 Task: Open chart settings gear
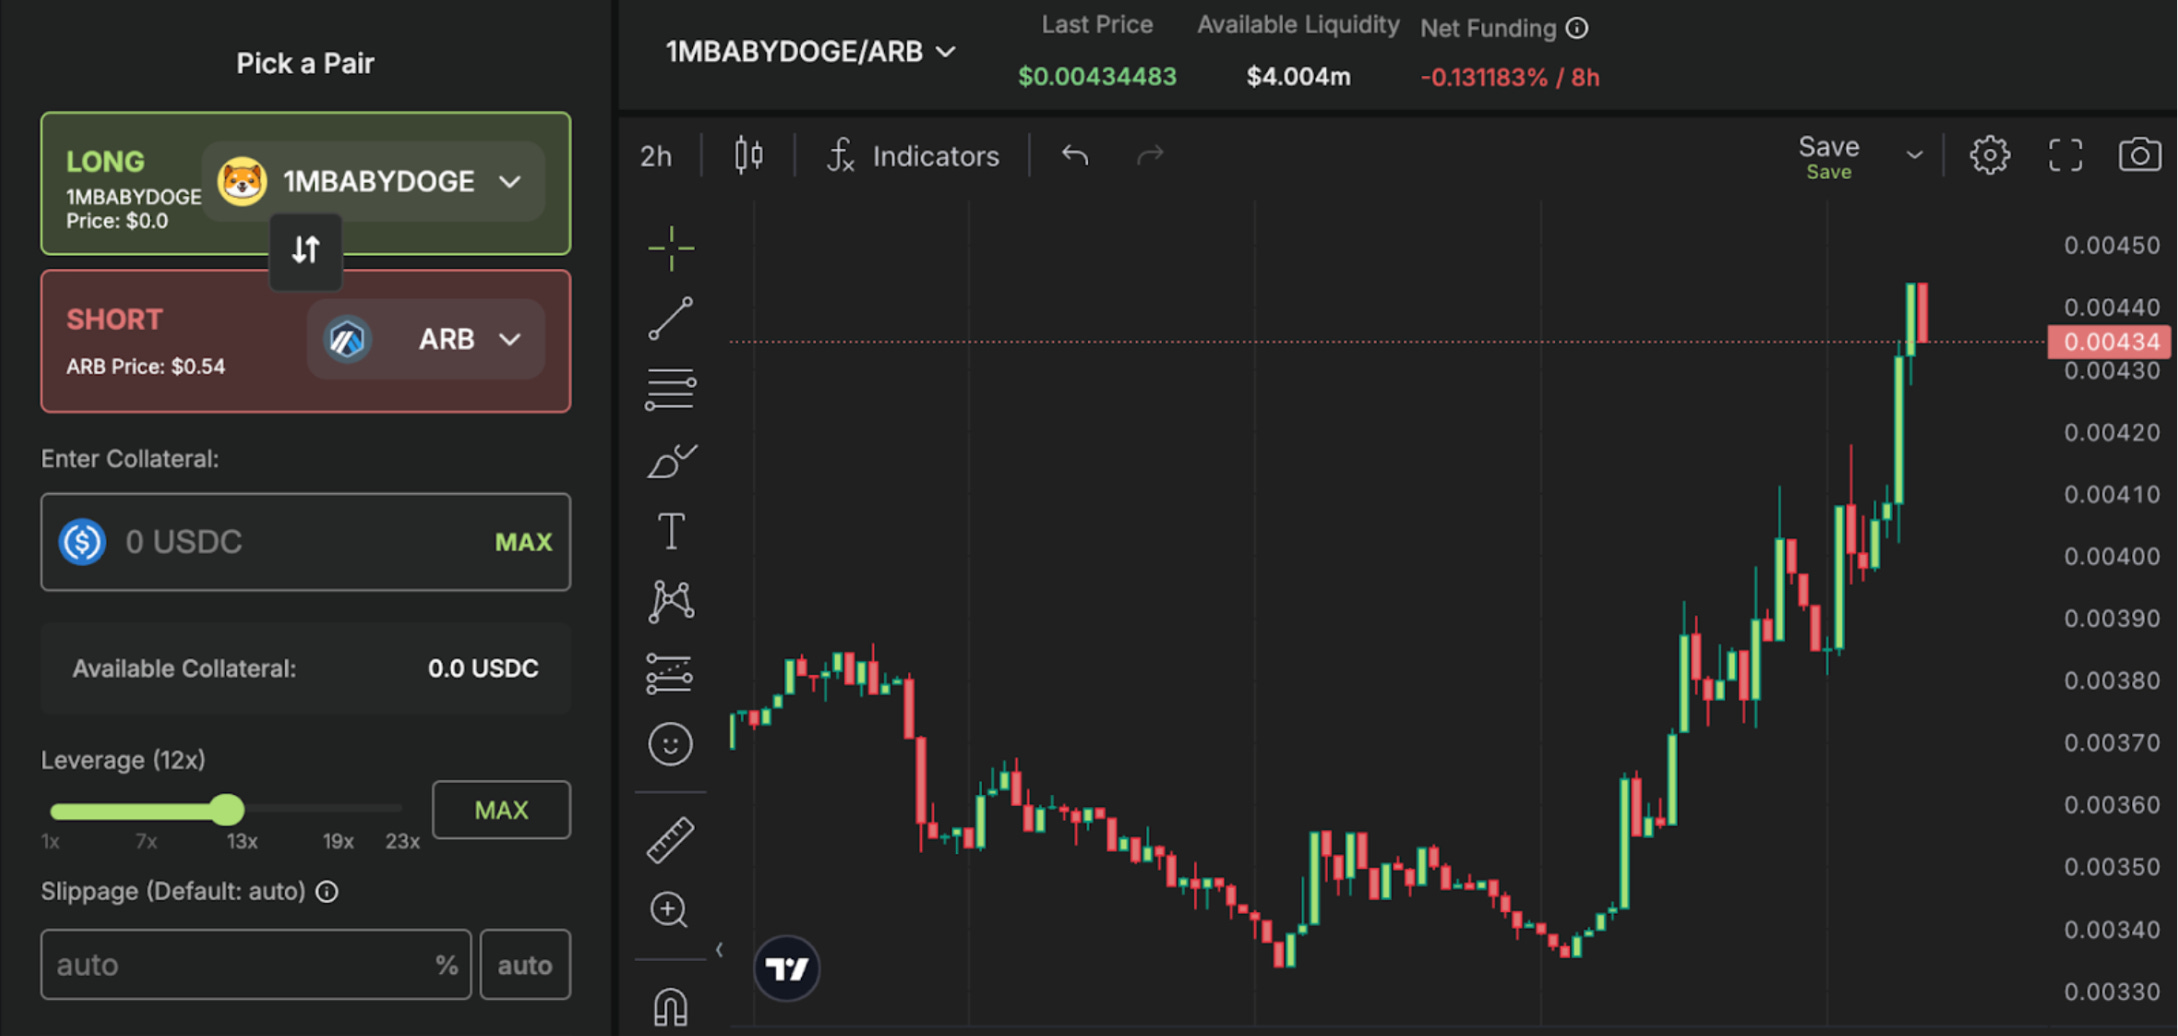(1989, 155)
